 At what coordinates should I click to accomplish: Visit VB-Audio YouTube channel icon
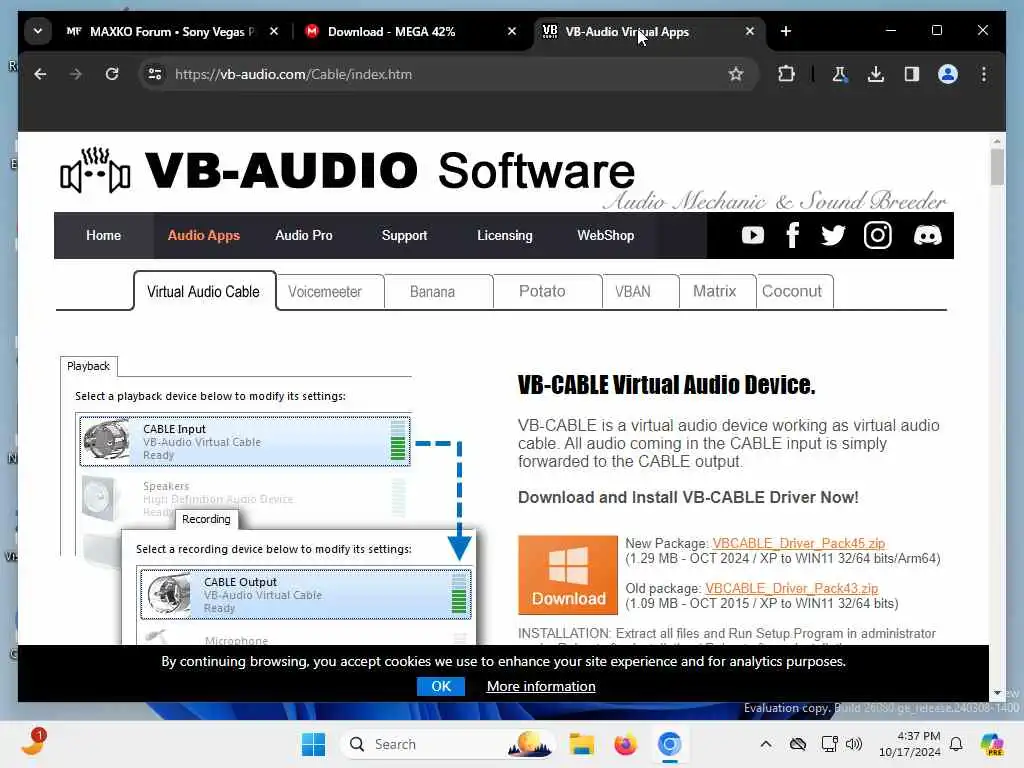click(x=753, y=235)
